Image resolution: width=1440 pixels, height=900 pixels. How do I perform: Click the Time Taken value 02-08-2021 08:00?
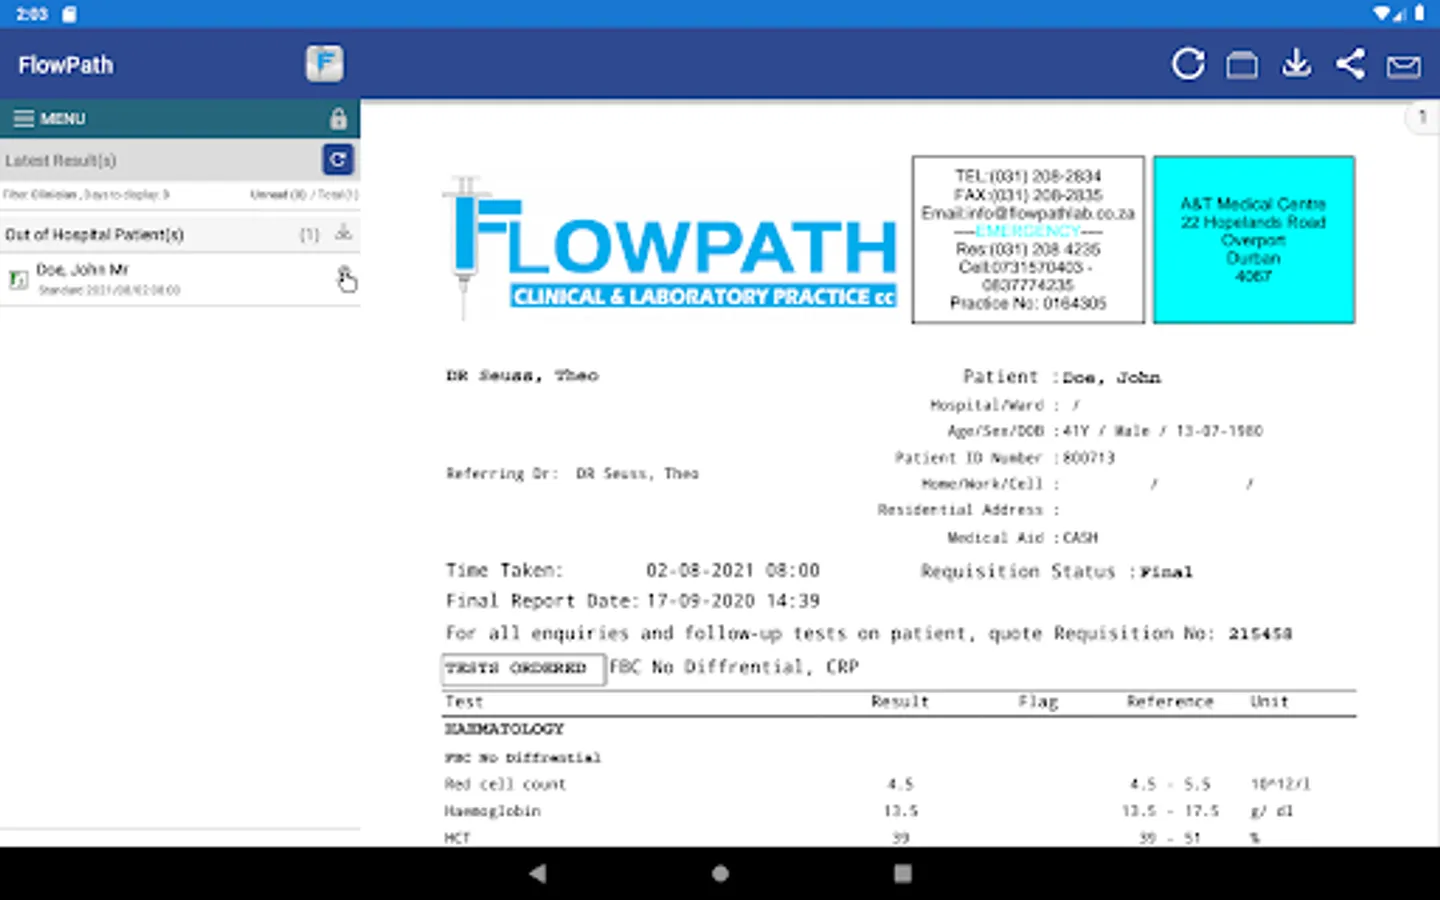tap(733, 570)
